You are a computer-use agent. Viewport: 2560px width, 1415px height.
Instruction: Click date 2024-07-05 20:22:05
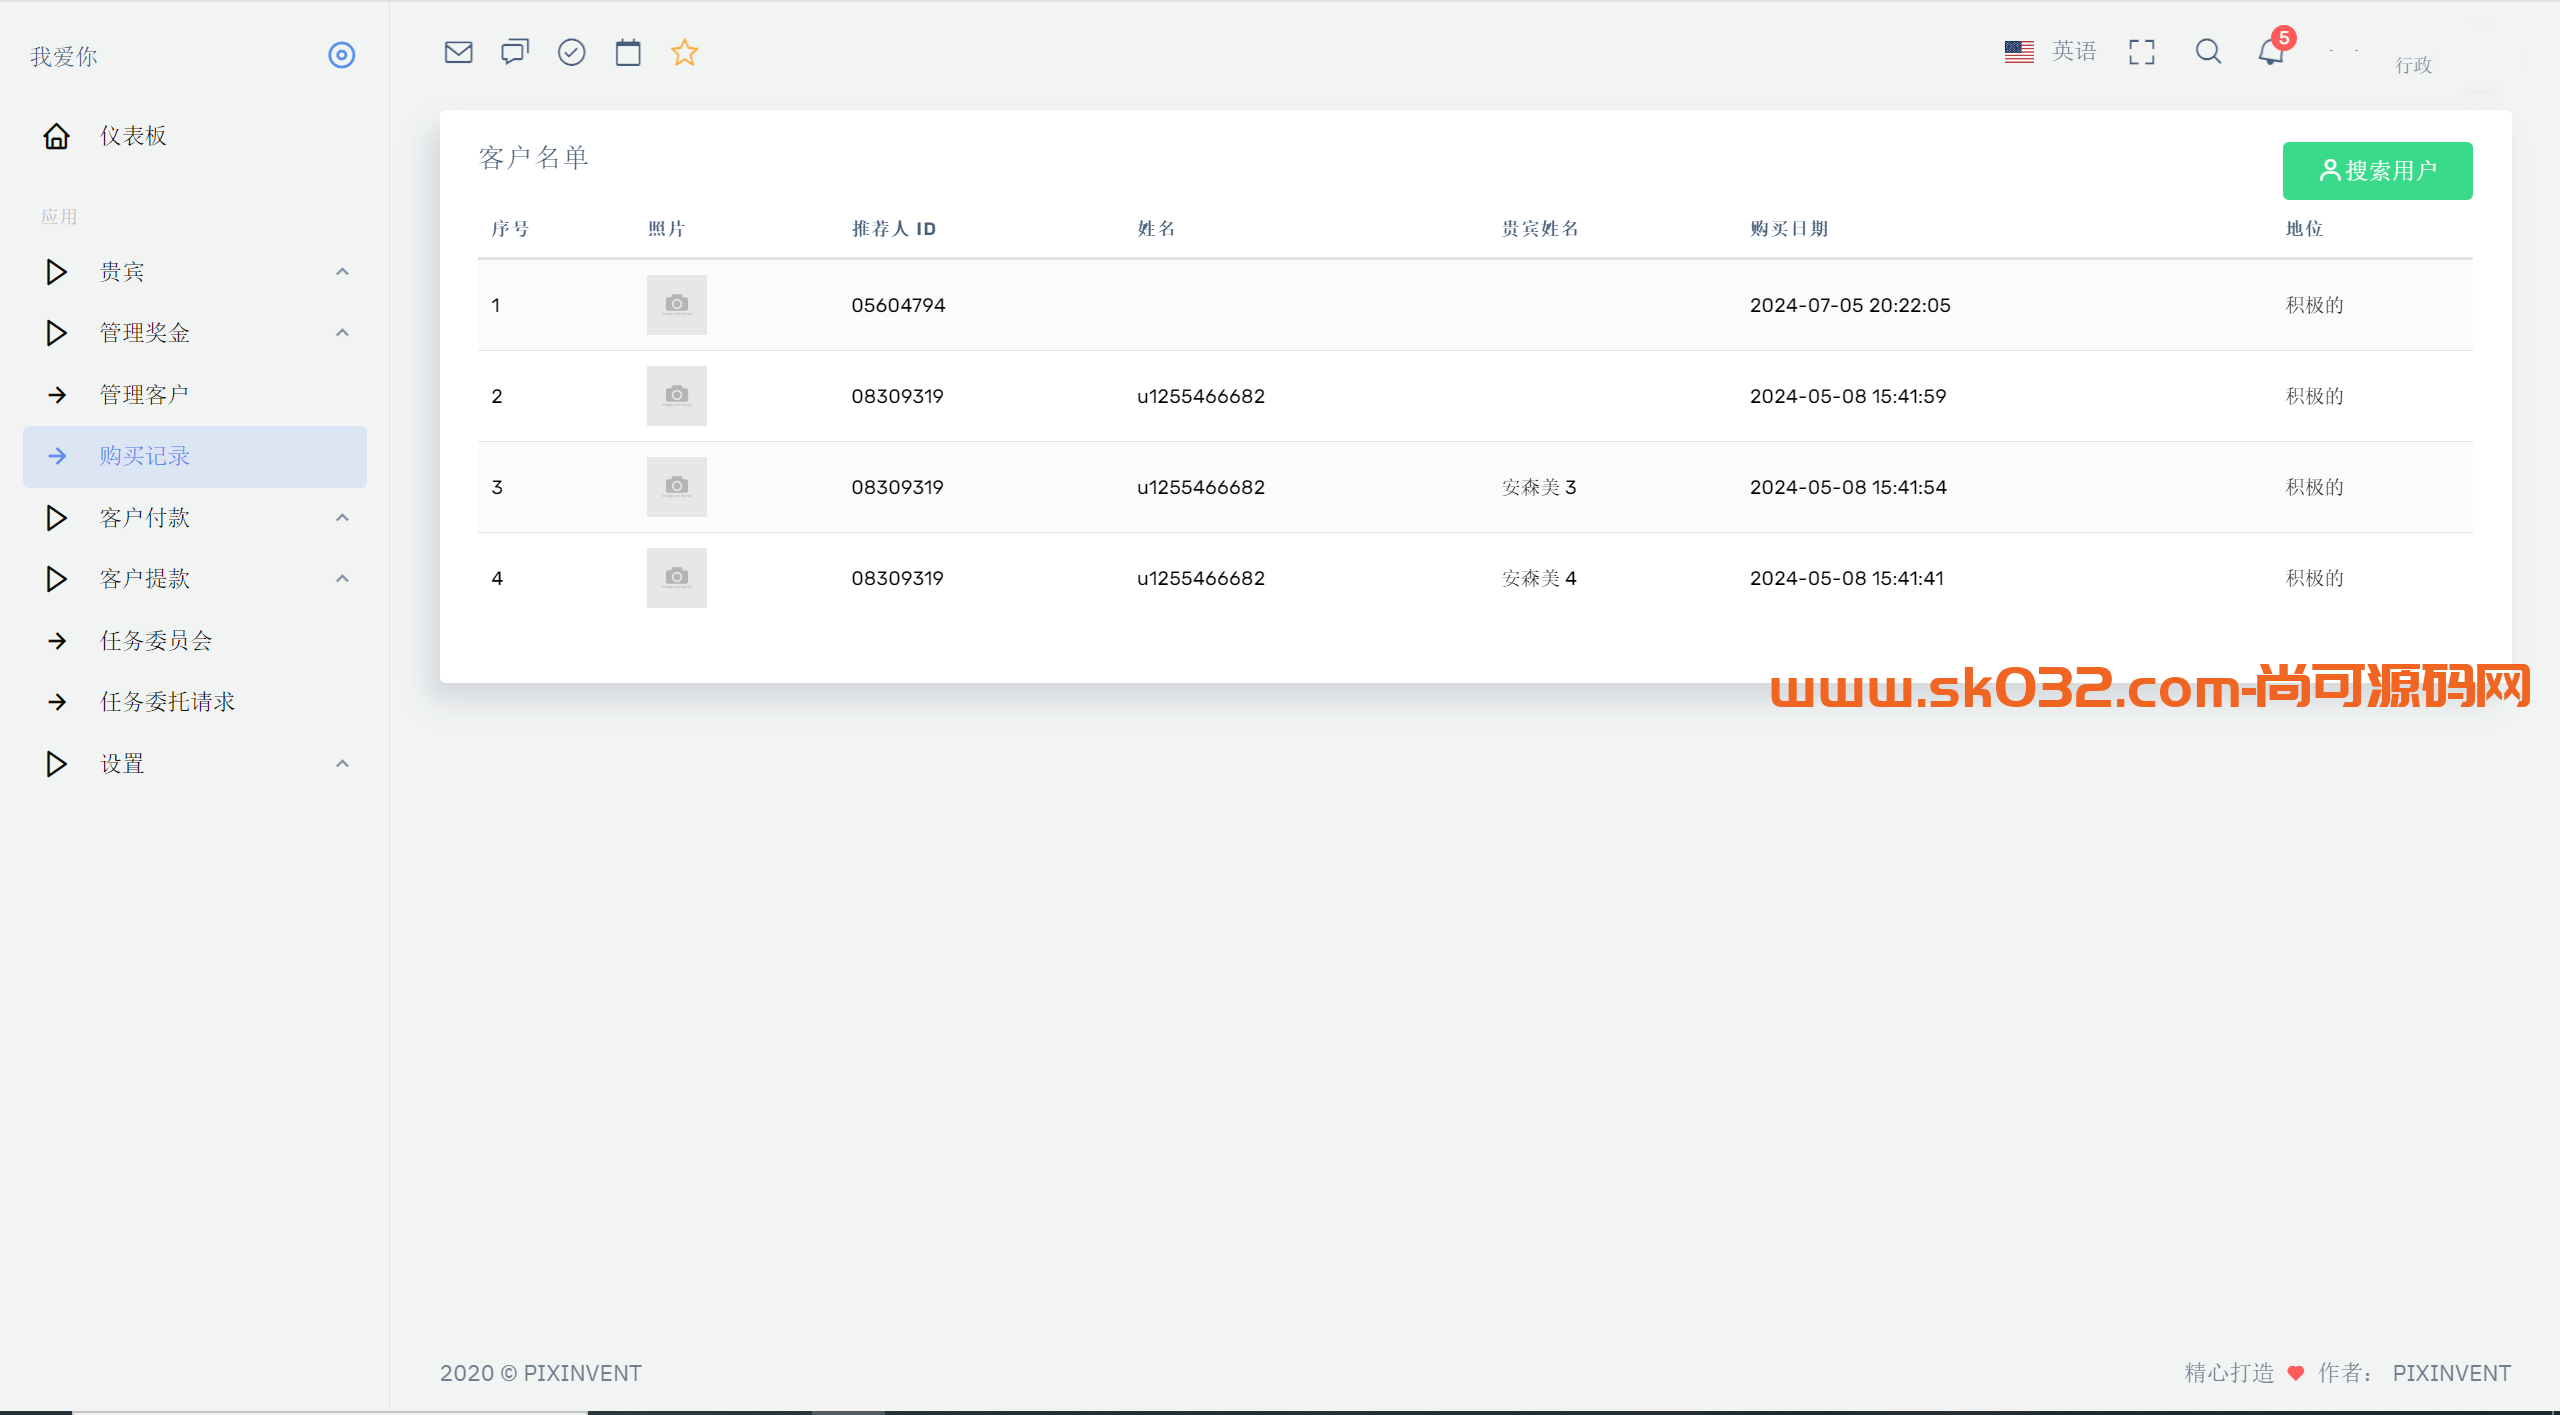pyautogui.click(x=1850, y=305)
